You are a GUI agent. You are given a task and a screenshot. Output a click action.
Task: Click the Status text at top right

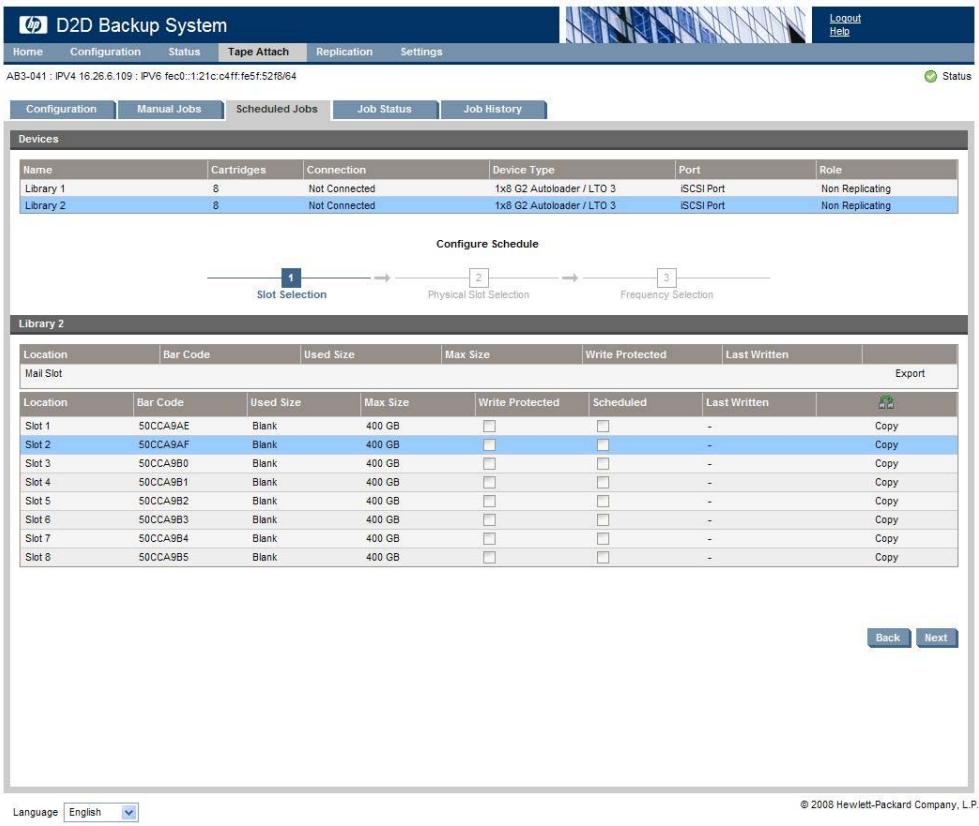(957, 76)
